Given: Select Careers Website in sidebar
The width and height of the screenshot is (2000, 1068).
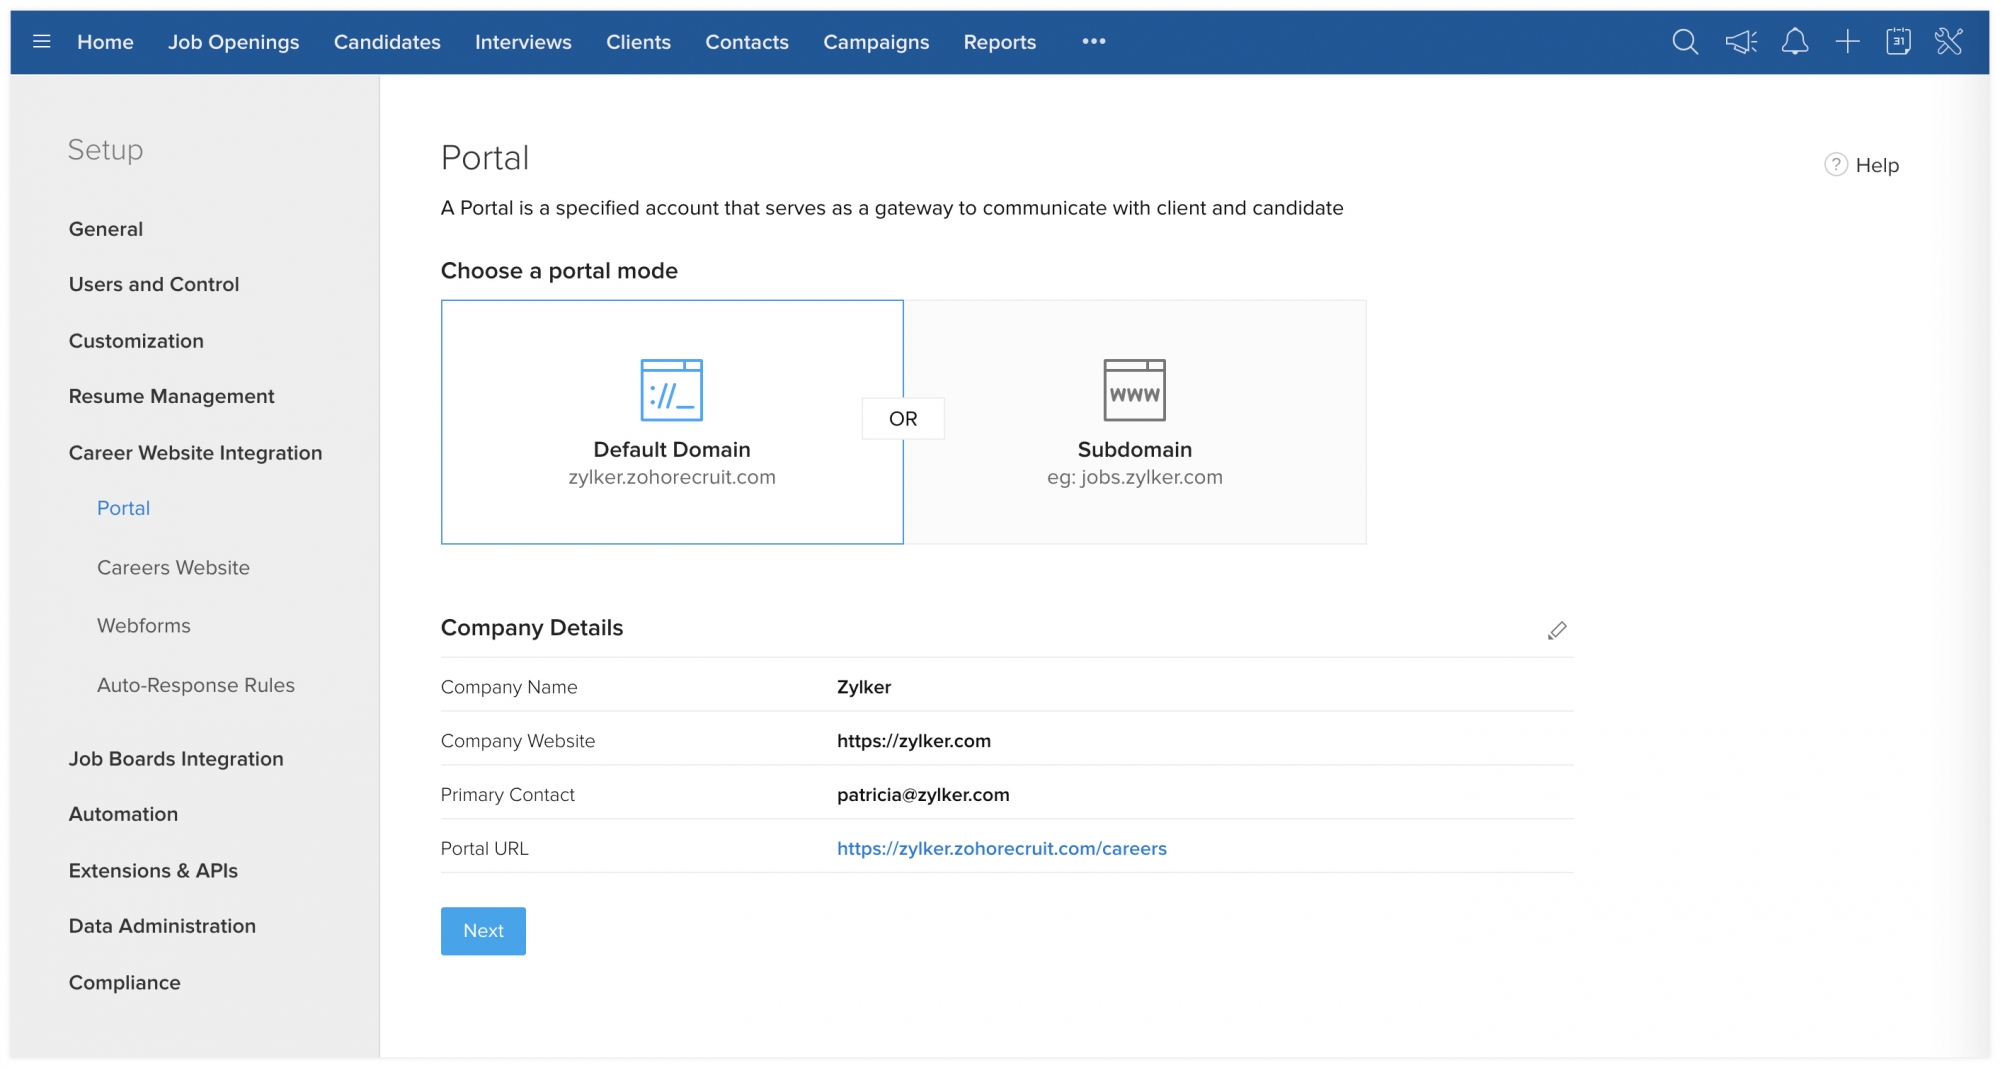Looking at the screenshot, I should 173,568.
